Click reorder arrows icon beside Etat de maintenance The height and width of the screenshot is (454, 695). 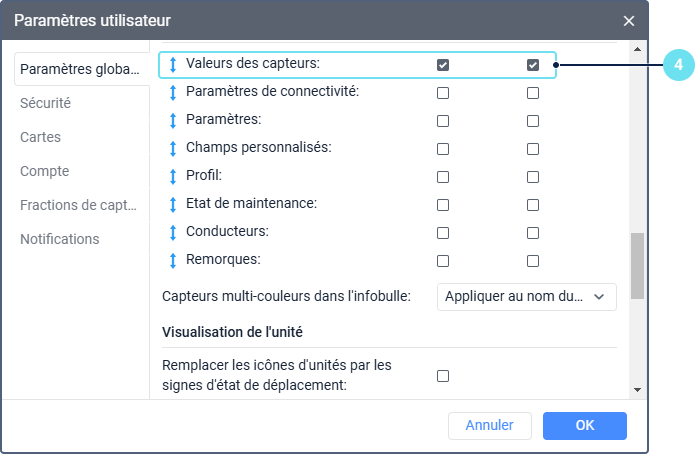(x=173, y=205)
